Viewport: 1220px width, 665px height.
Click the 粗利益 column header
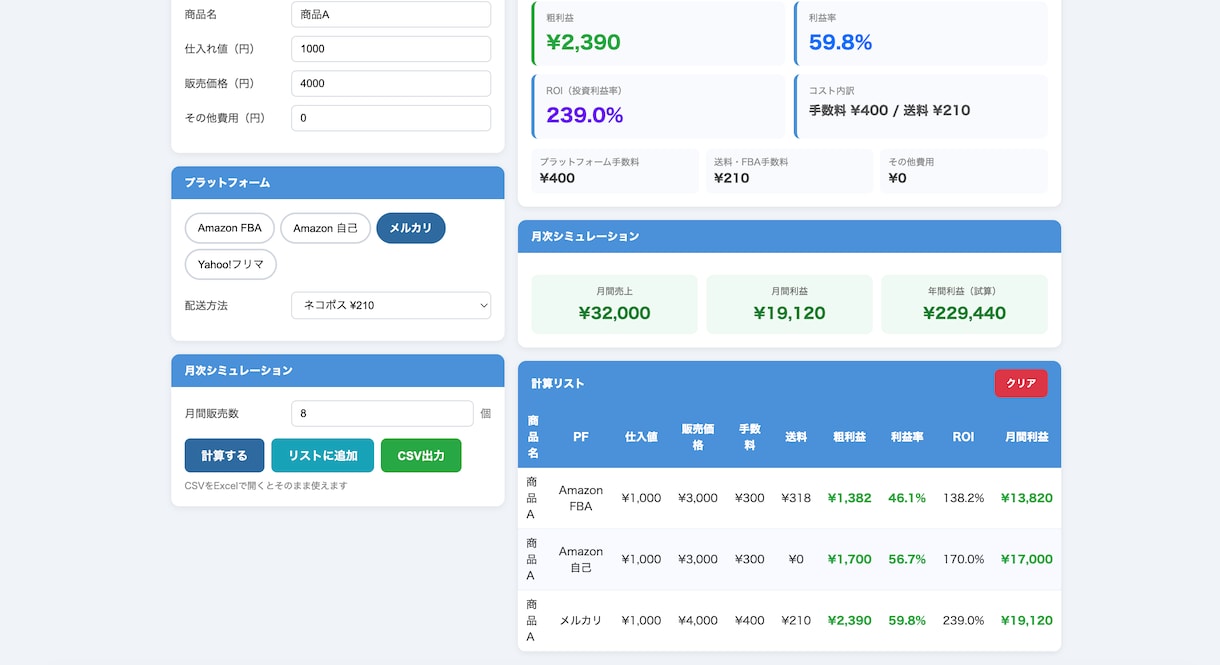[x=850, y=437]
